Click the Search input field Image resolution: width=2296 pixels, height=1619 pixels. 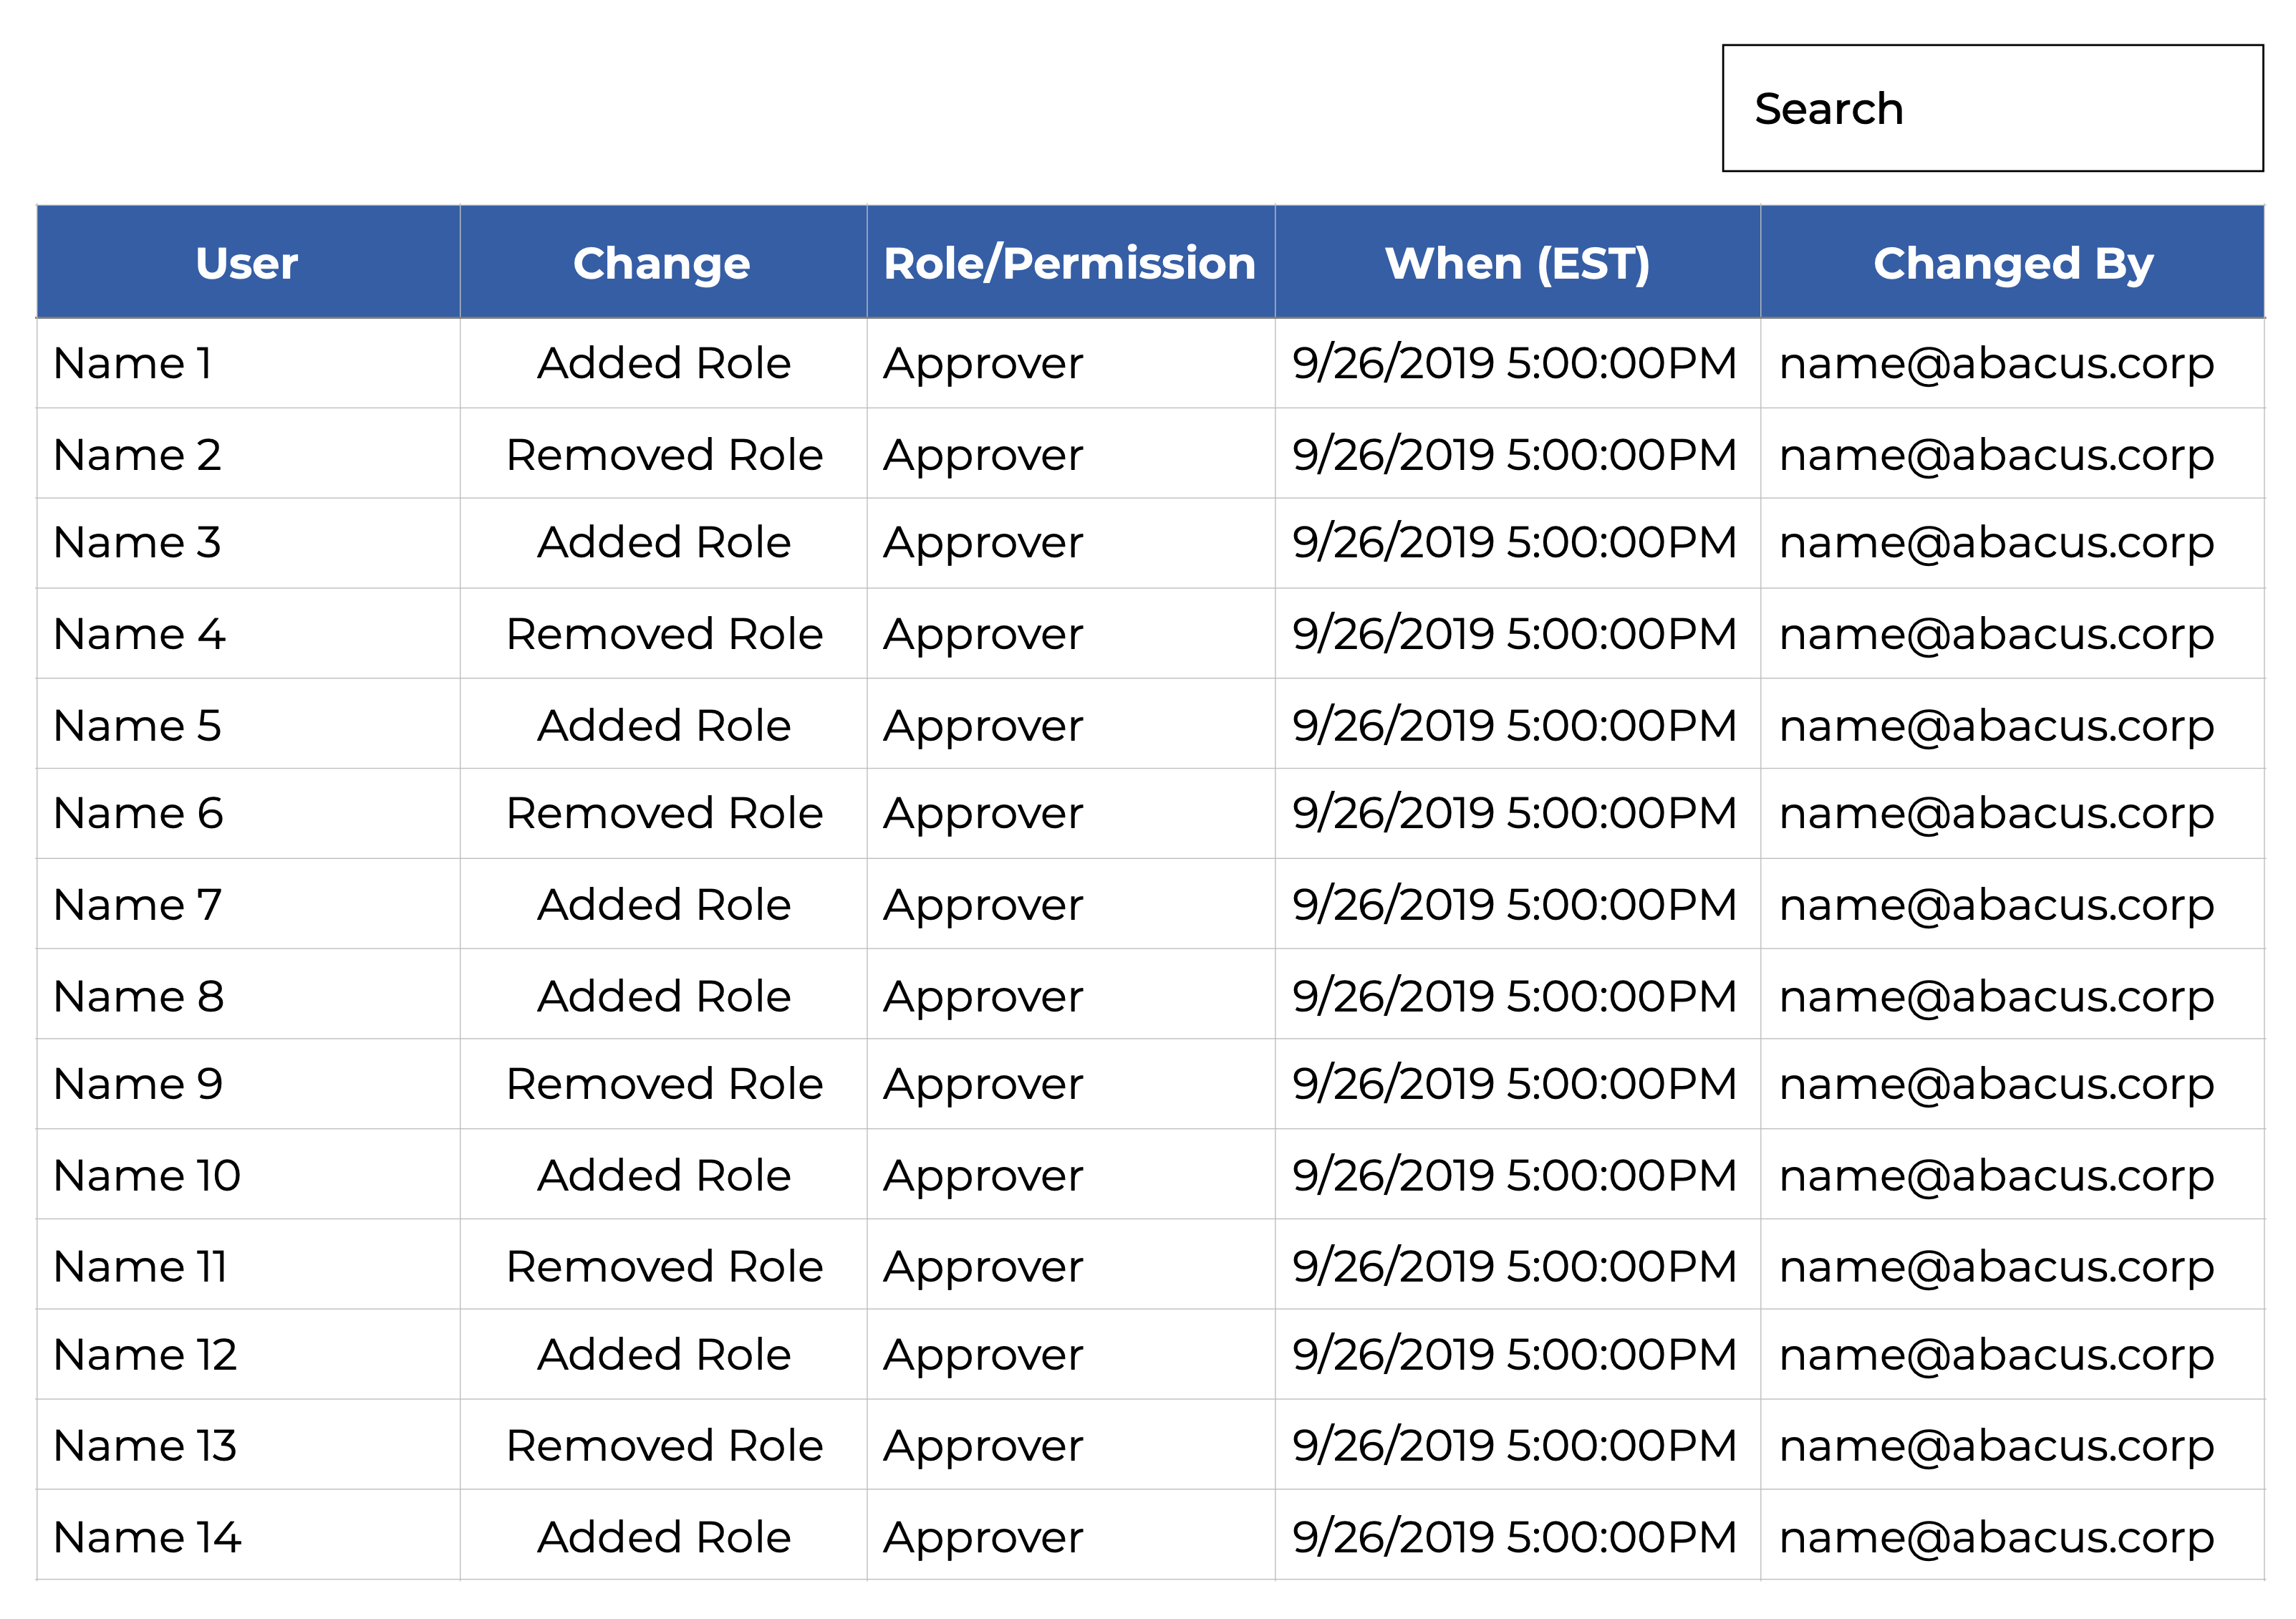(x=1991, y=108)
